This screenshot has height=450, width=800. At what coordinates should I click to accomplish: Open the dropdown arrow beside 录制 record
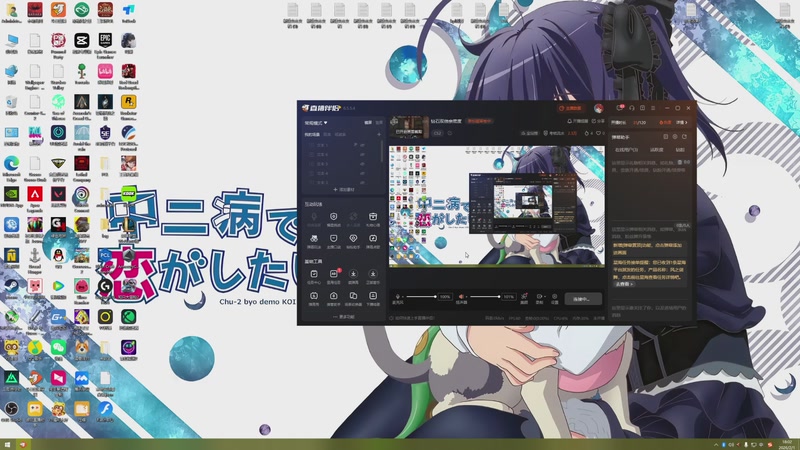click(x=544, y=296)
